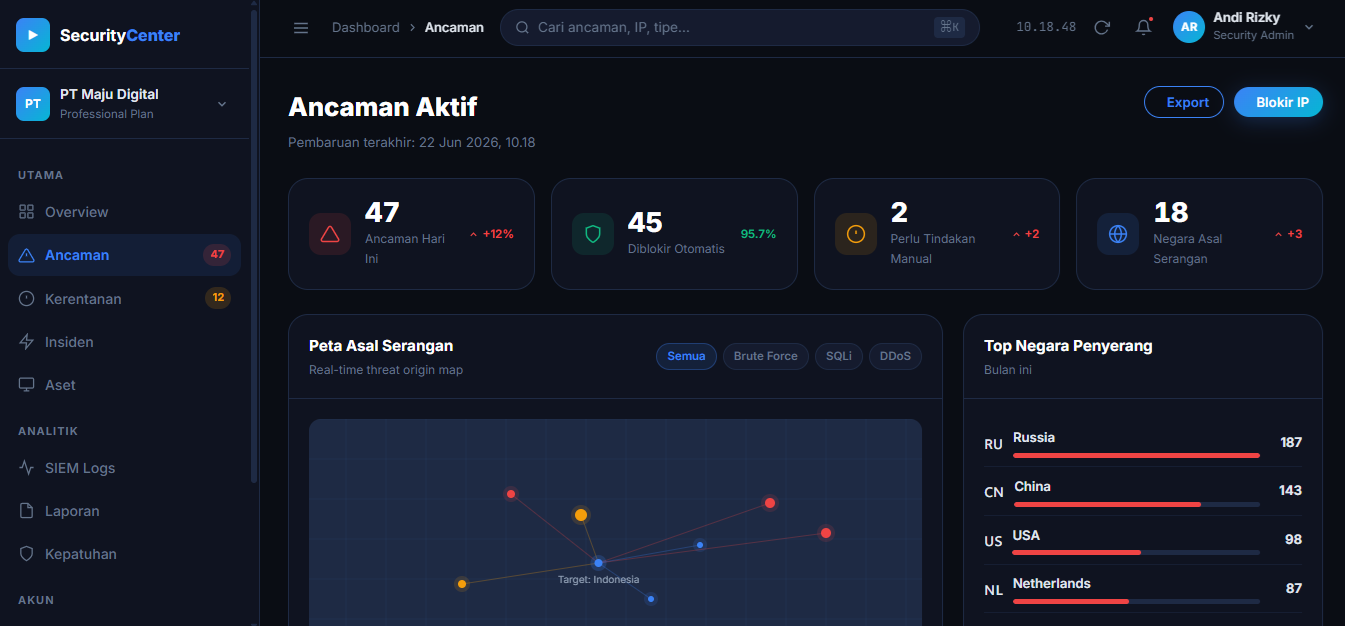
Task: Click the +2 trend on Perlu Tindakan Manual
Action: pyautogui.click(x=1026, y=234)
